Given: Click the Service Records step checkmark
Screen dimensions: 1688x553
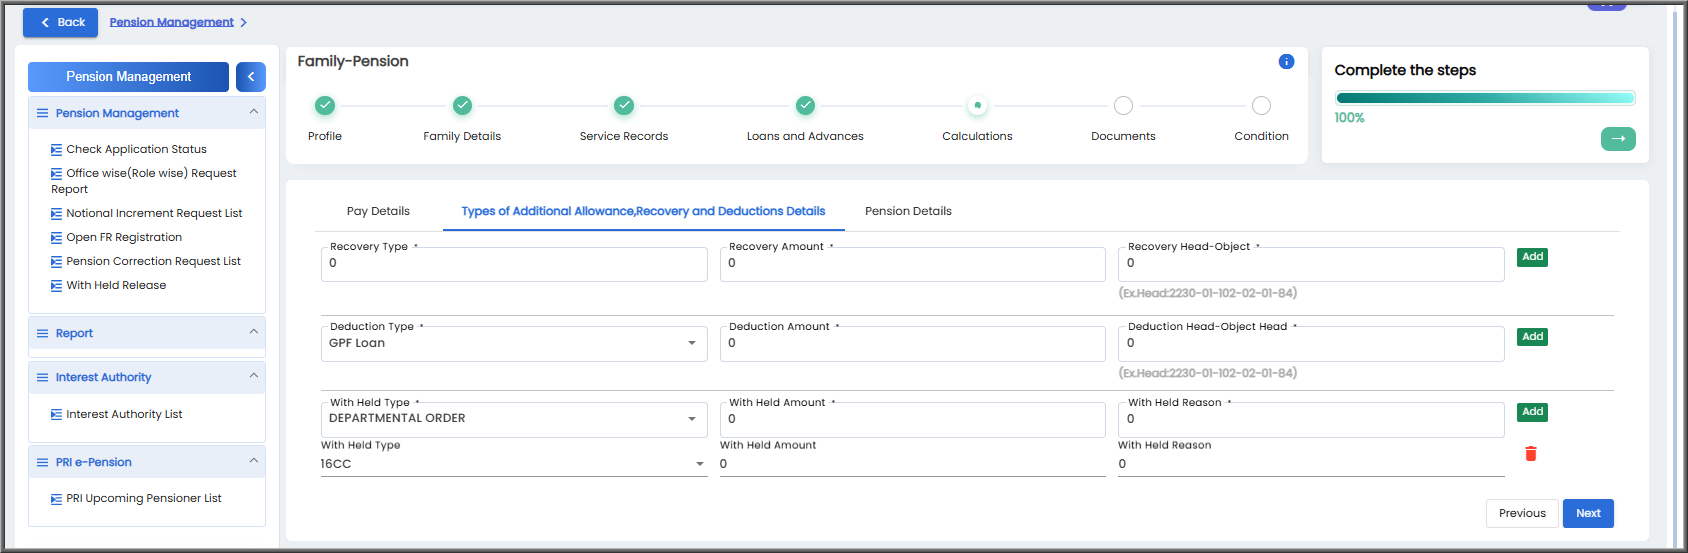Looking at the screenshot, I should click(x=624, y=105).
